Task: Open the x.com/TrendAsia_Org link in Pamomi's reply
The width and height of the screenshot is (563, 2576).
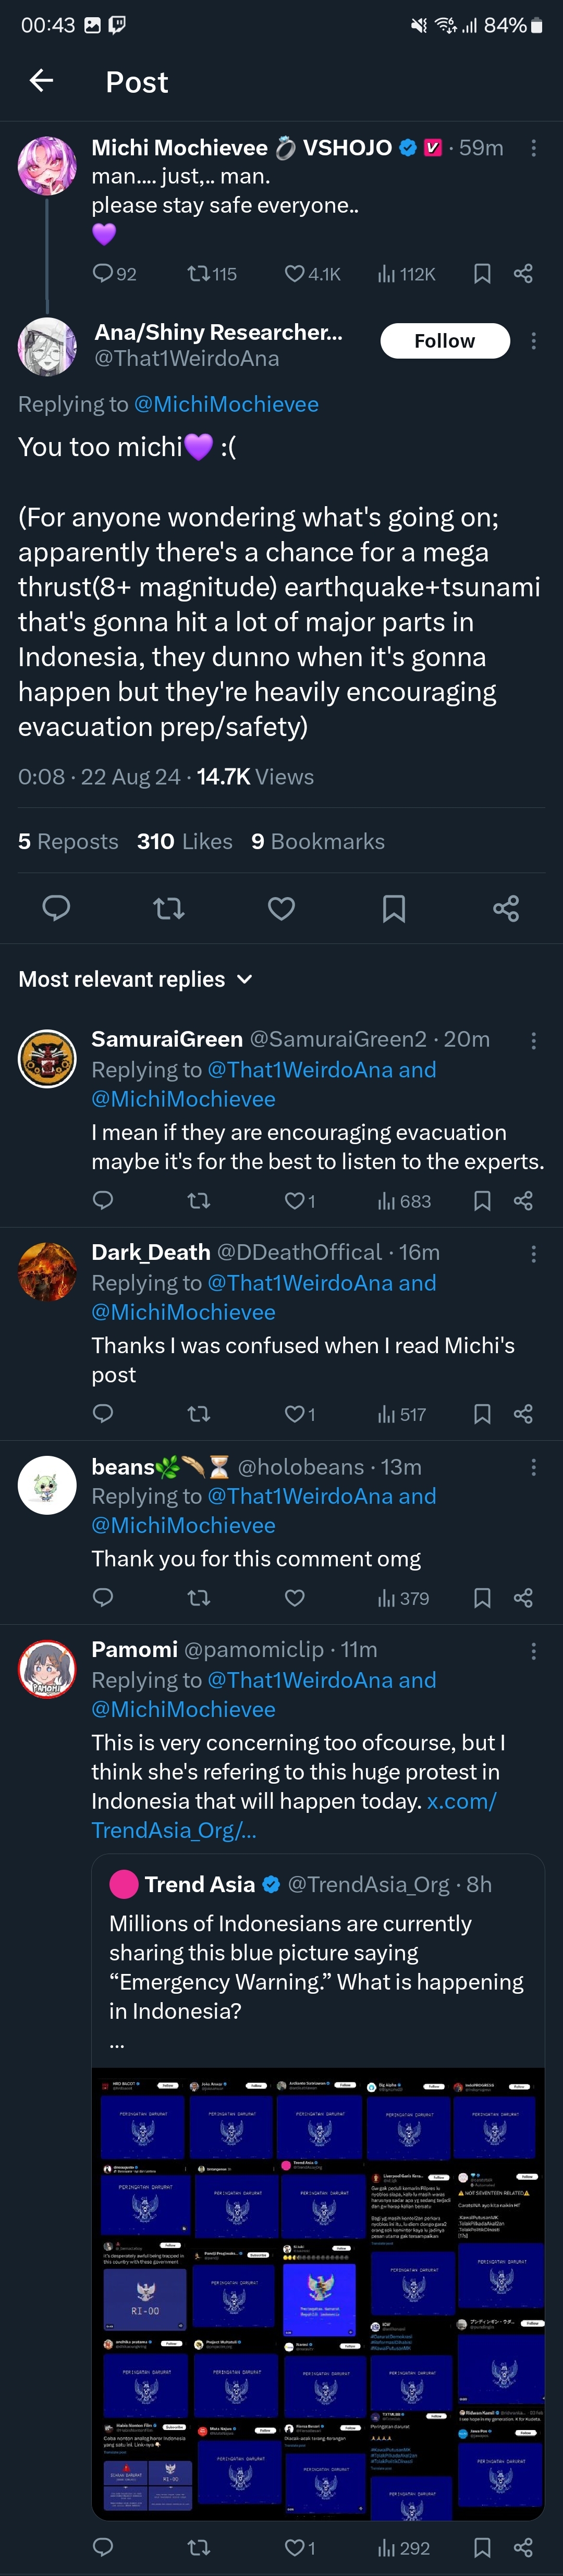Action: point(294,1815)
